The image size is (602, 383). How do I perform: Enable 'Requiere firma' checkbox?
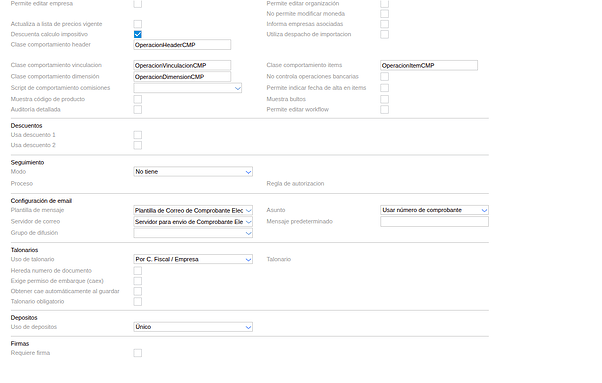(137, 353)
